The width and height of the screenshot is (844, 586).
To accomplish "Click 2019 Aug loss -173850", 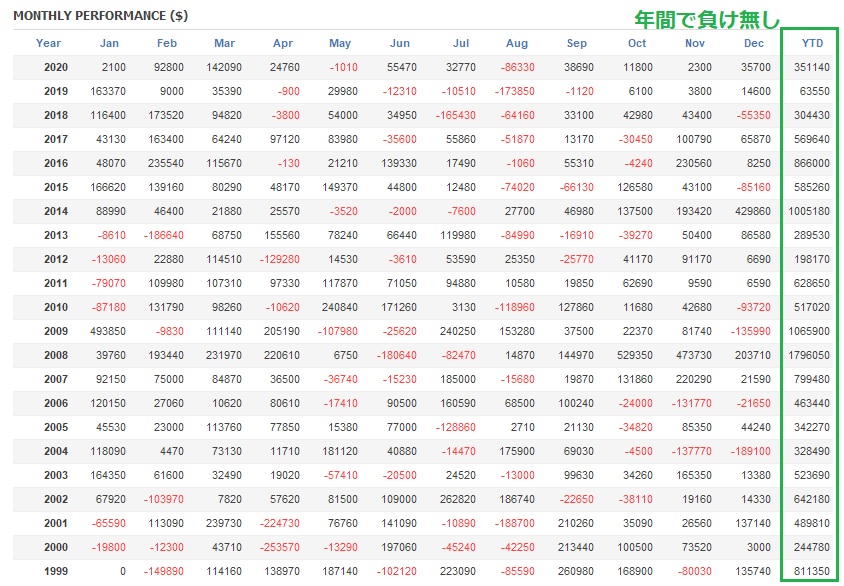I will pos(515,91).
